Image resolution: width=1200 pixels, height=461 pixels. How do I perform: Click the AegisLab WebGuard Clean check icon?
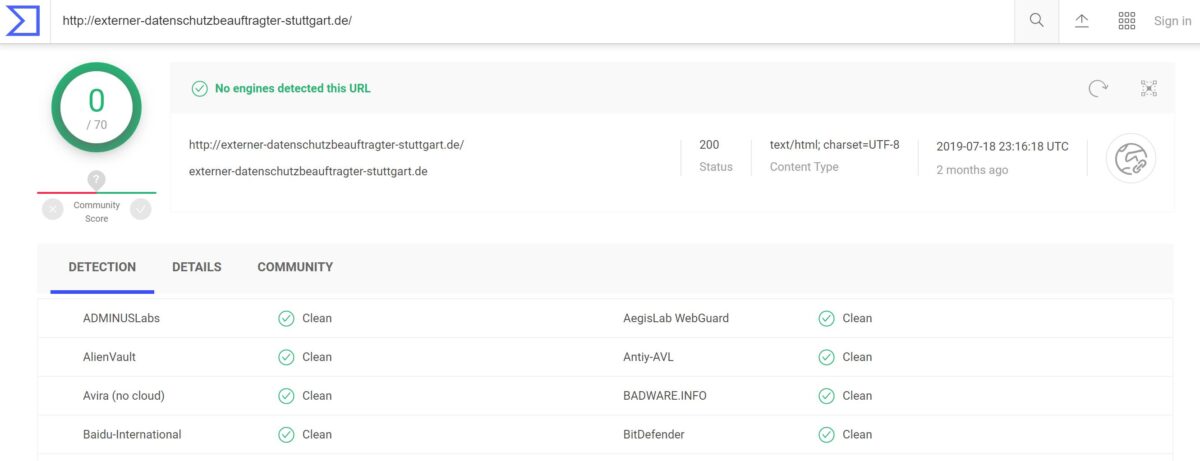[x=826, y=319]
